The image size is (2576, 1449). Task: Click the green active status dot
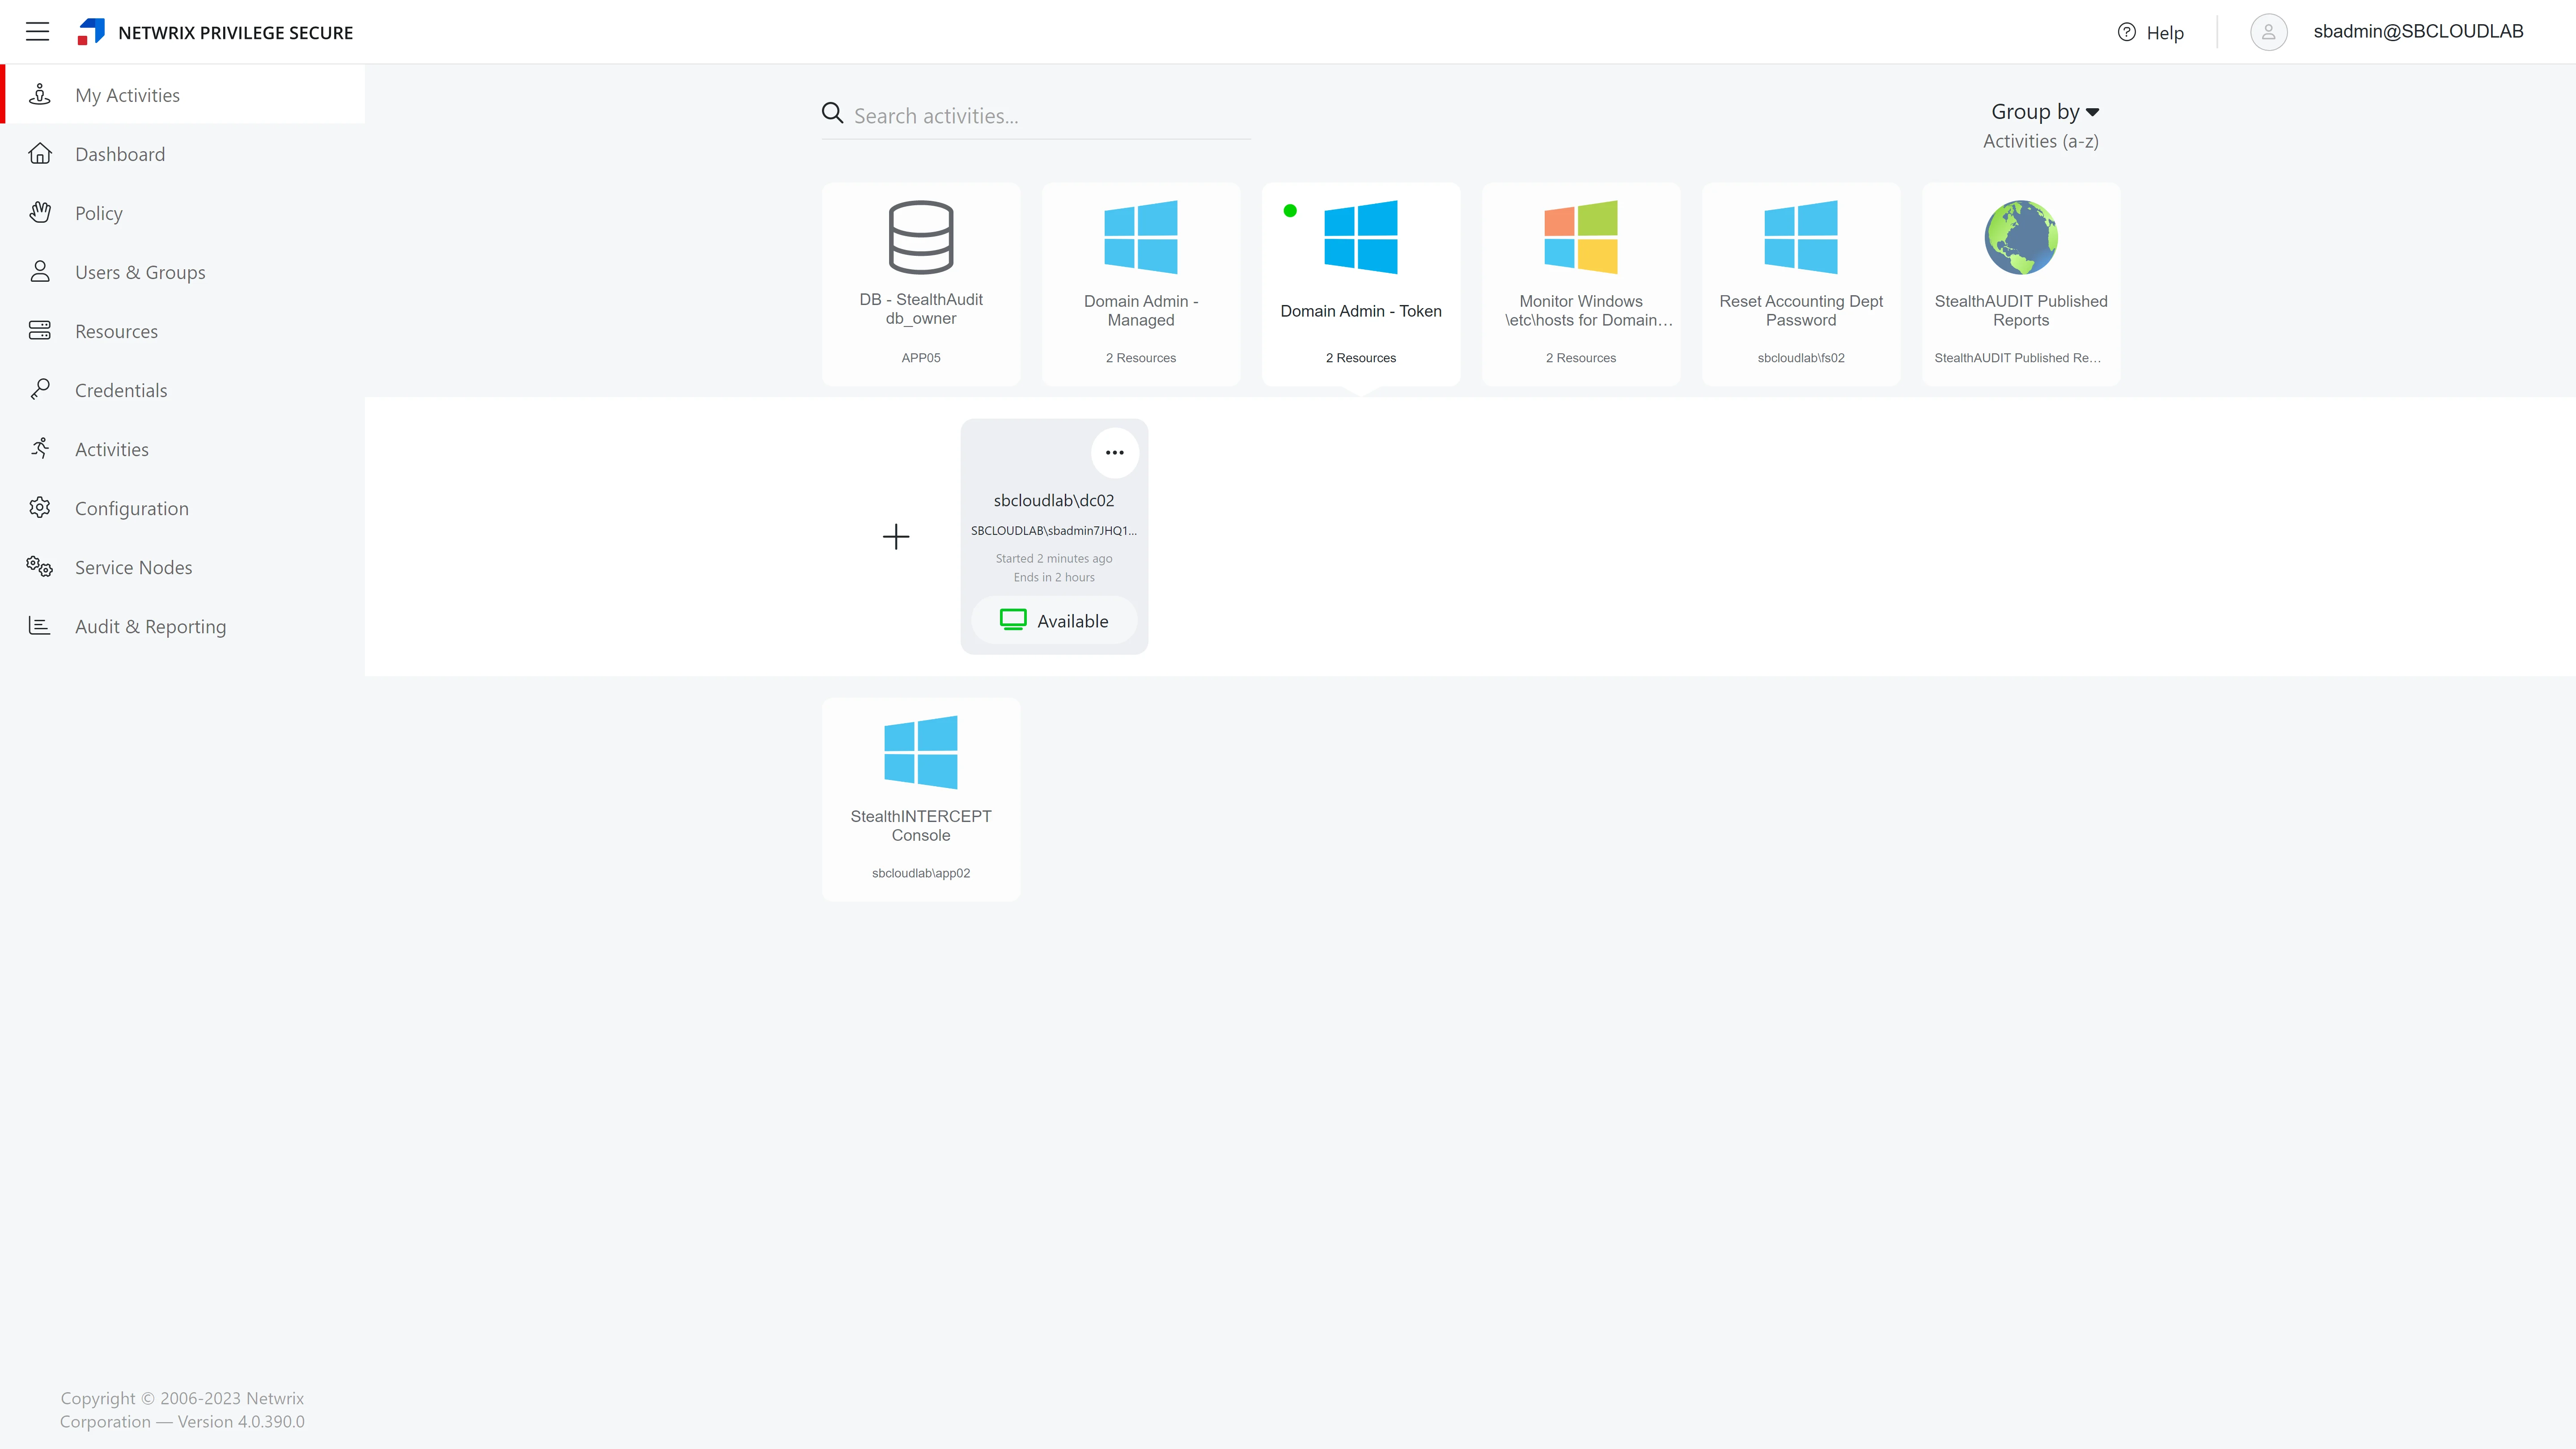coord(1290,211)
